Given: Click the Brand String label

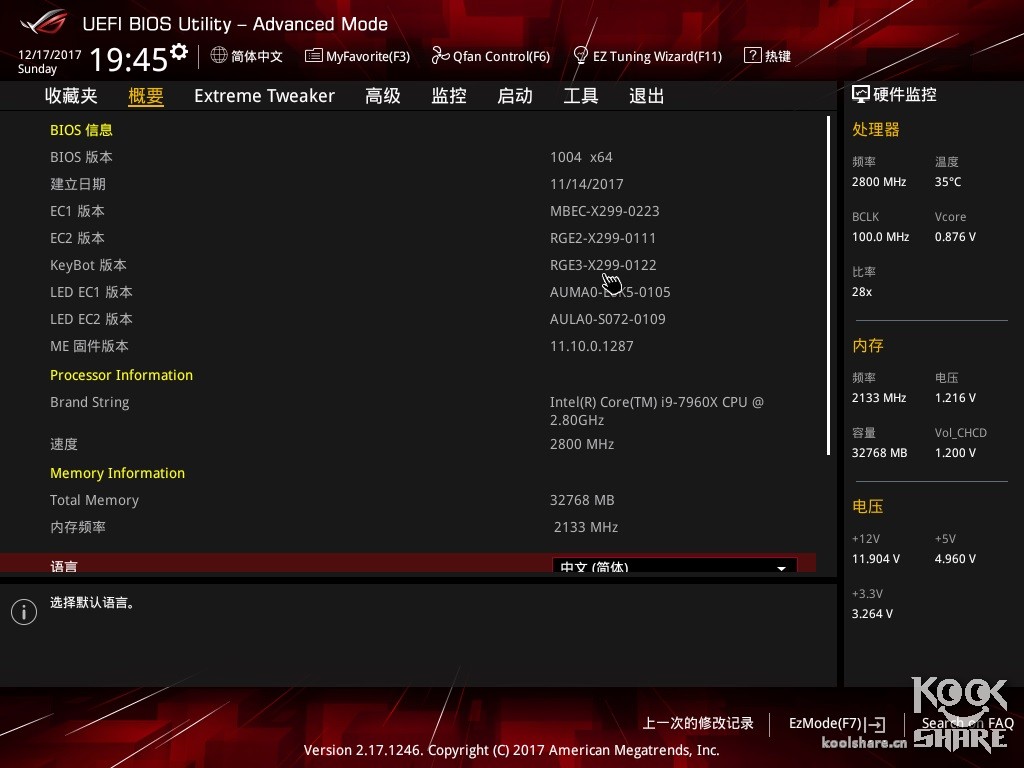Looking at the screenshot, I should (x=89, y=402).
